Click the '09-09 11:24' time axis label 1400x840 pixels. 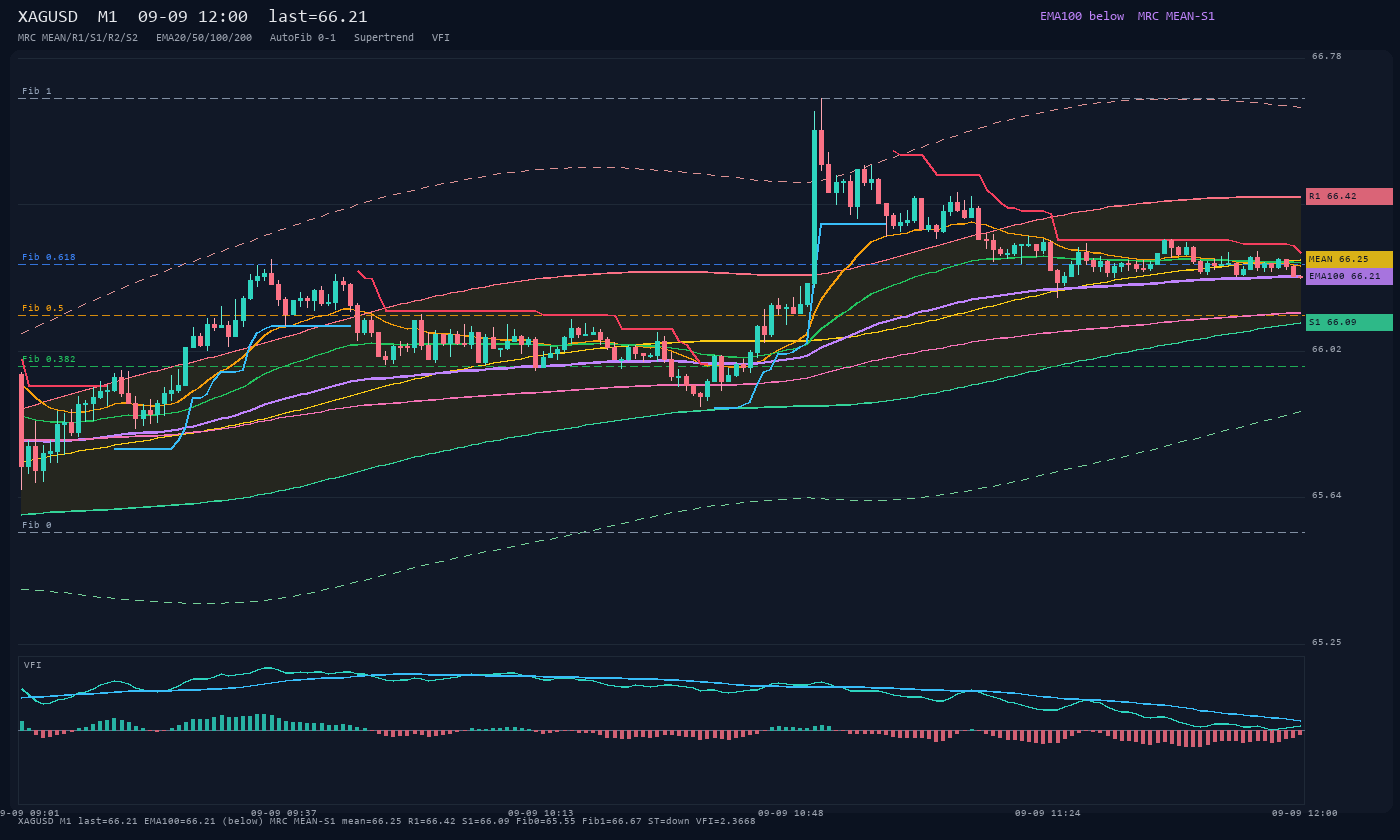(1048, 813)
